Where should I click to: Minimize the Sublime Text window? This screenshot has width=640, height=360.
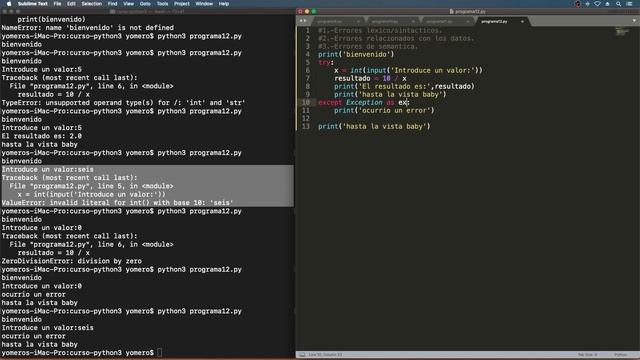307,11
